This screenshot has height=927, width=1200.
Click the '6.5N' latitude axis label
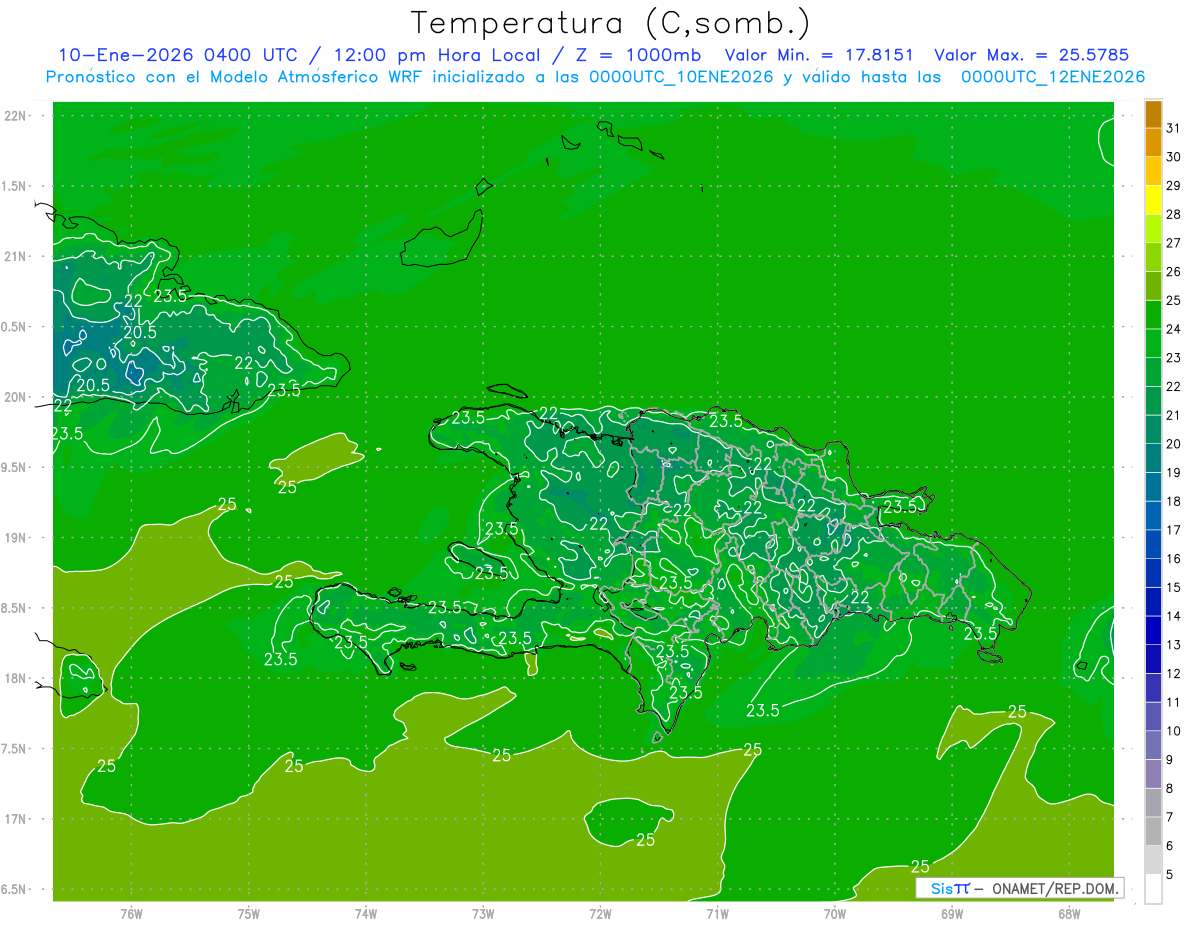pos(15,889)
